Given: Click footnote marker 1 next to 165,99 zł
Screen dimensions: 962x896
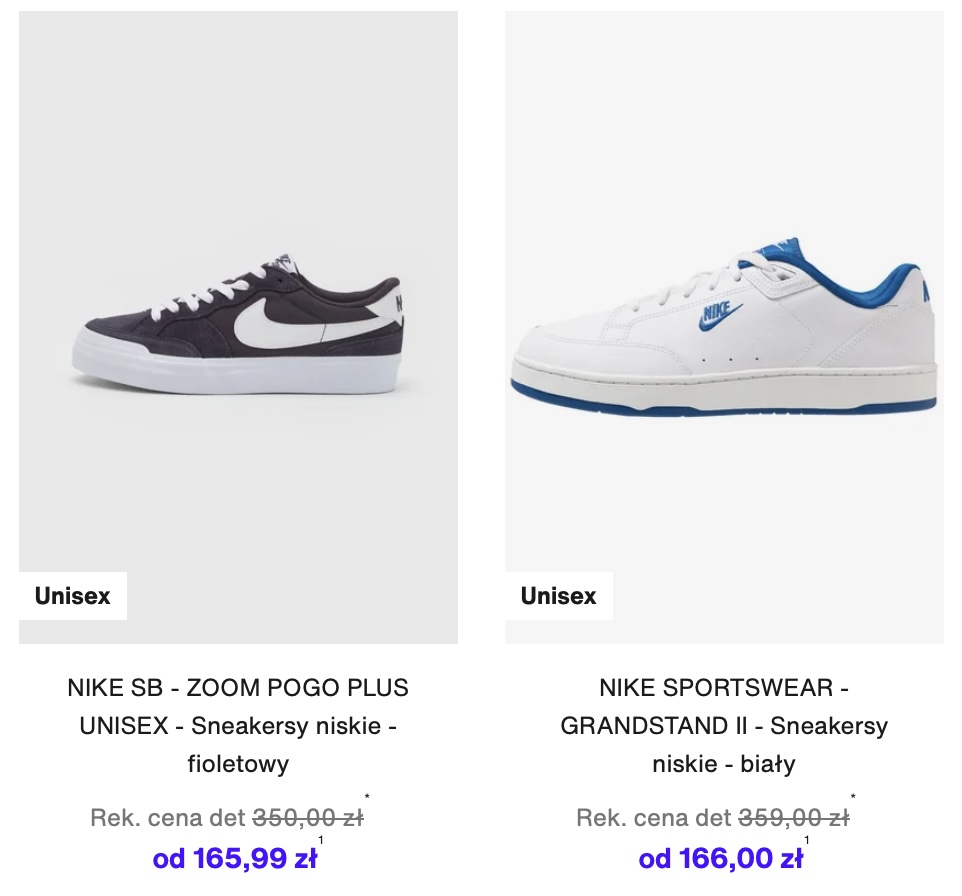Looking at the screenshot, I should click(x=320, y=840).
